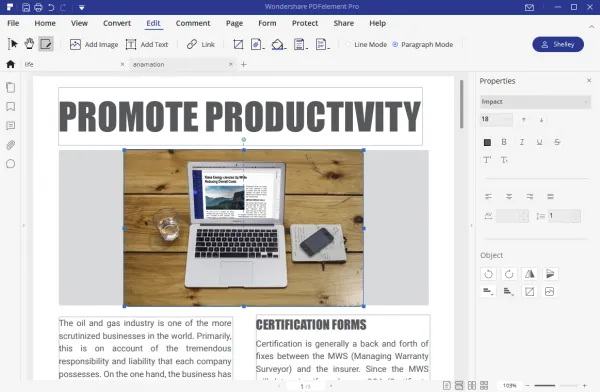Open the Background tool dropdown
Viewport: 600px width, 392px height.
tap(279, 44)
